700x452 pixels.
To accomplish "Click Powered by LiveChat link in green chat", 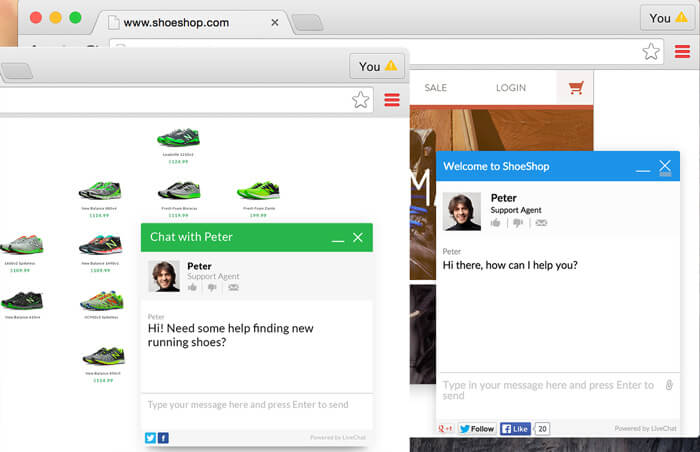I will tap(338, 437).
